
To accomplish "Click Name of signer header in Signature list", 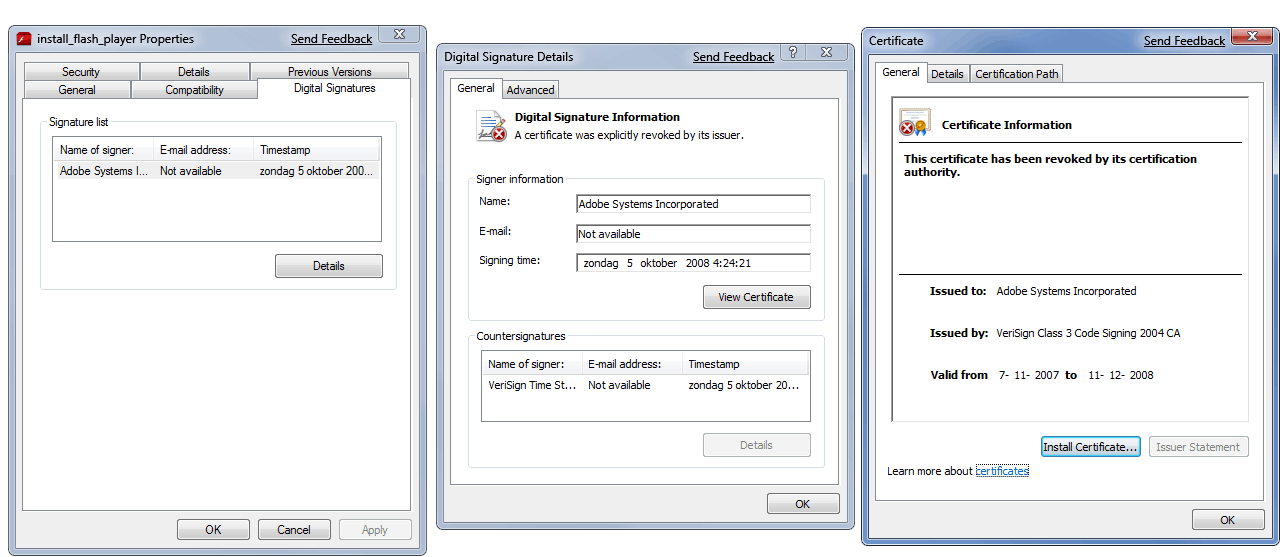I will (103, 150).
